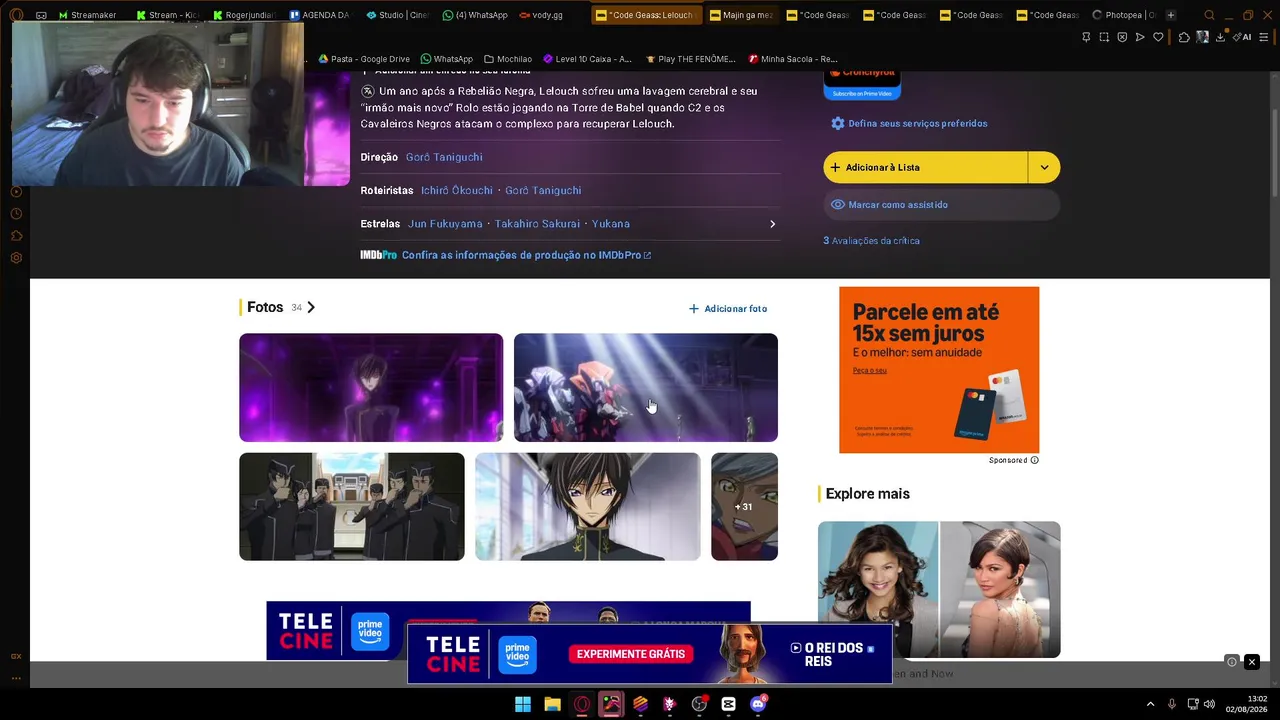Viewport: 1280px width, 720px height.
Task: Click Adicionar à Lista button
Action: click(925, 168)
